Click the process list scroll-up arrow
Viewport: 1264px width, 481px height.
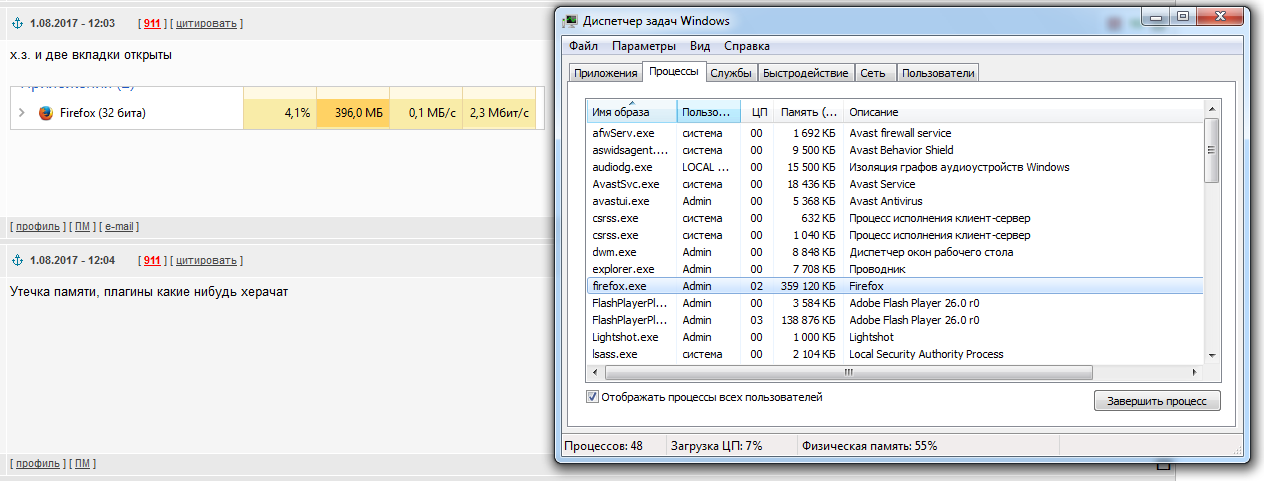pos(1211,108)
